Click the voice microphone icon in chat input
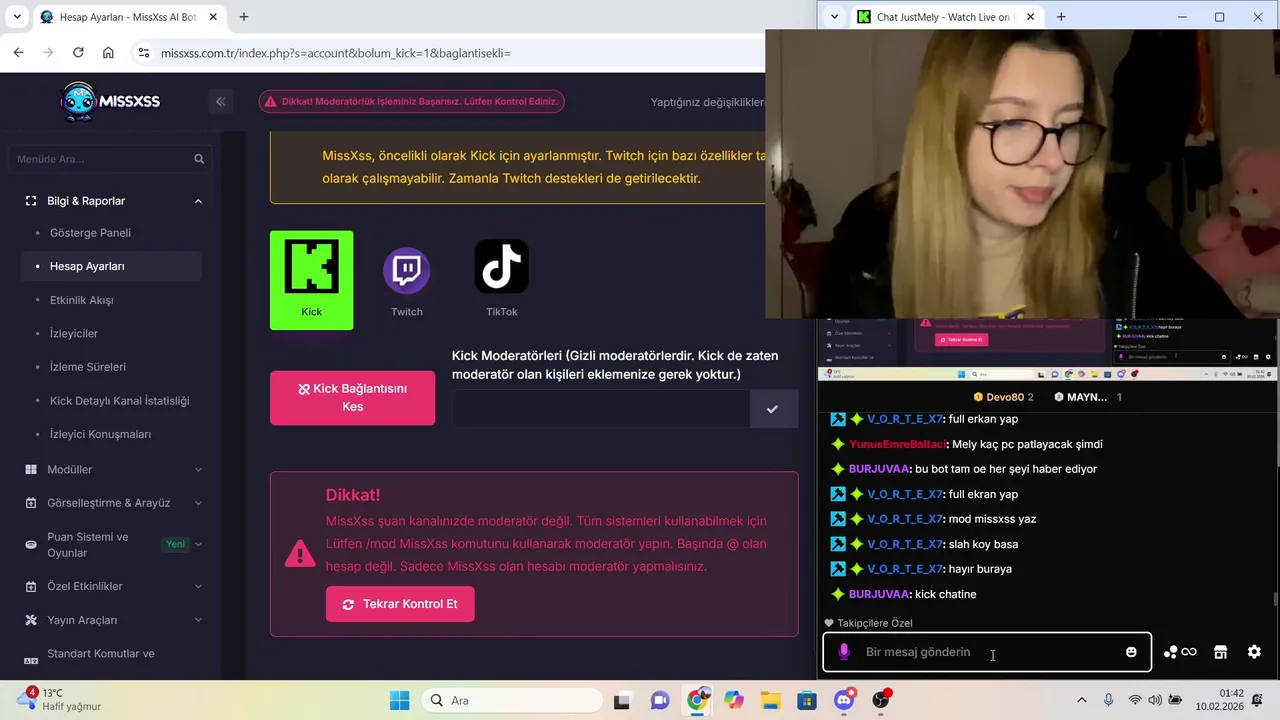 click(x=843, y=652)
